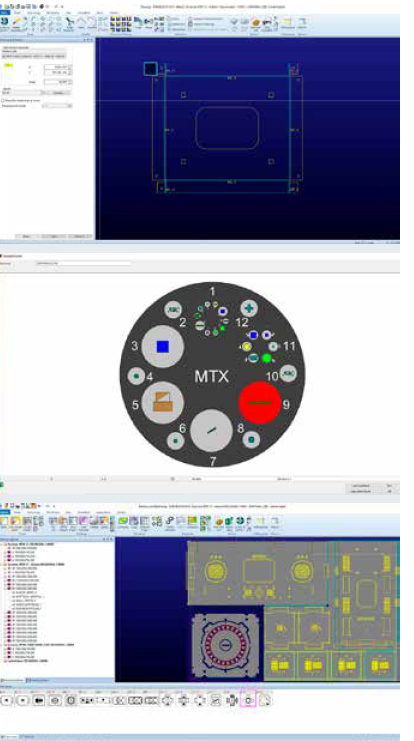Viewport: 414px width, 741px height.
Task: Collapse the first top-level node in the nesting tree
Action: pos(2,544)
